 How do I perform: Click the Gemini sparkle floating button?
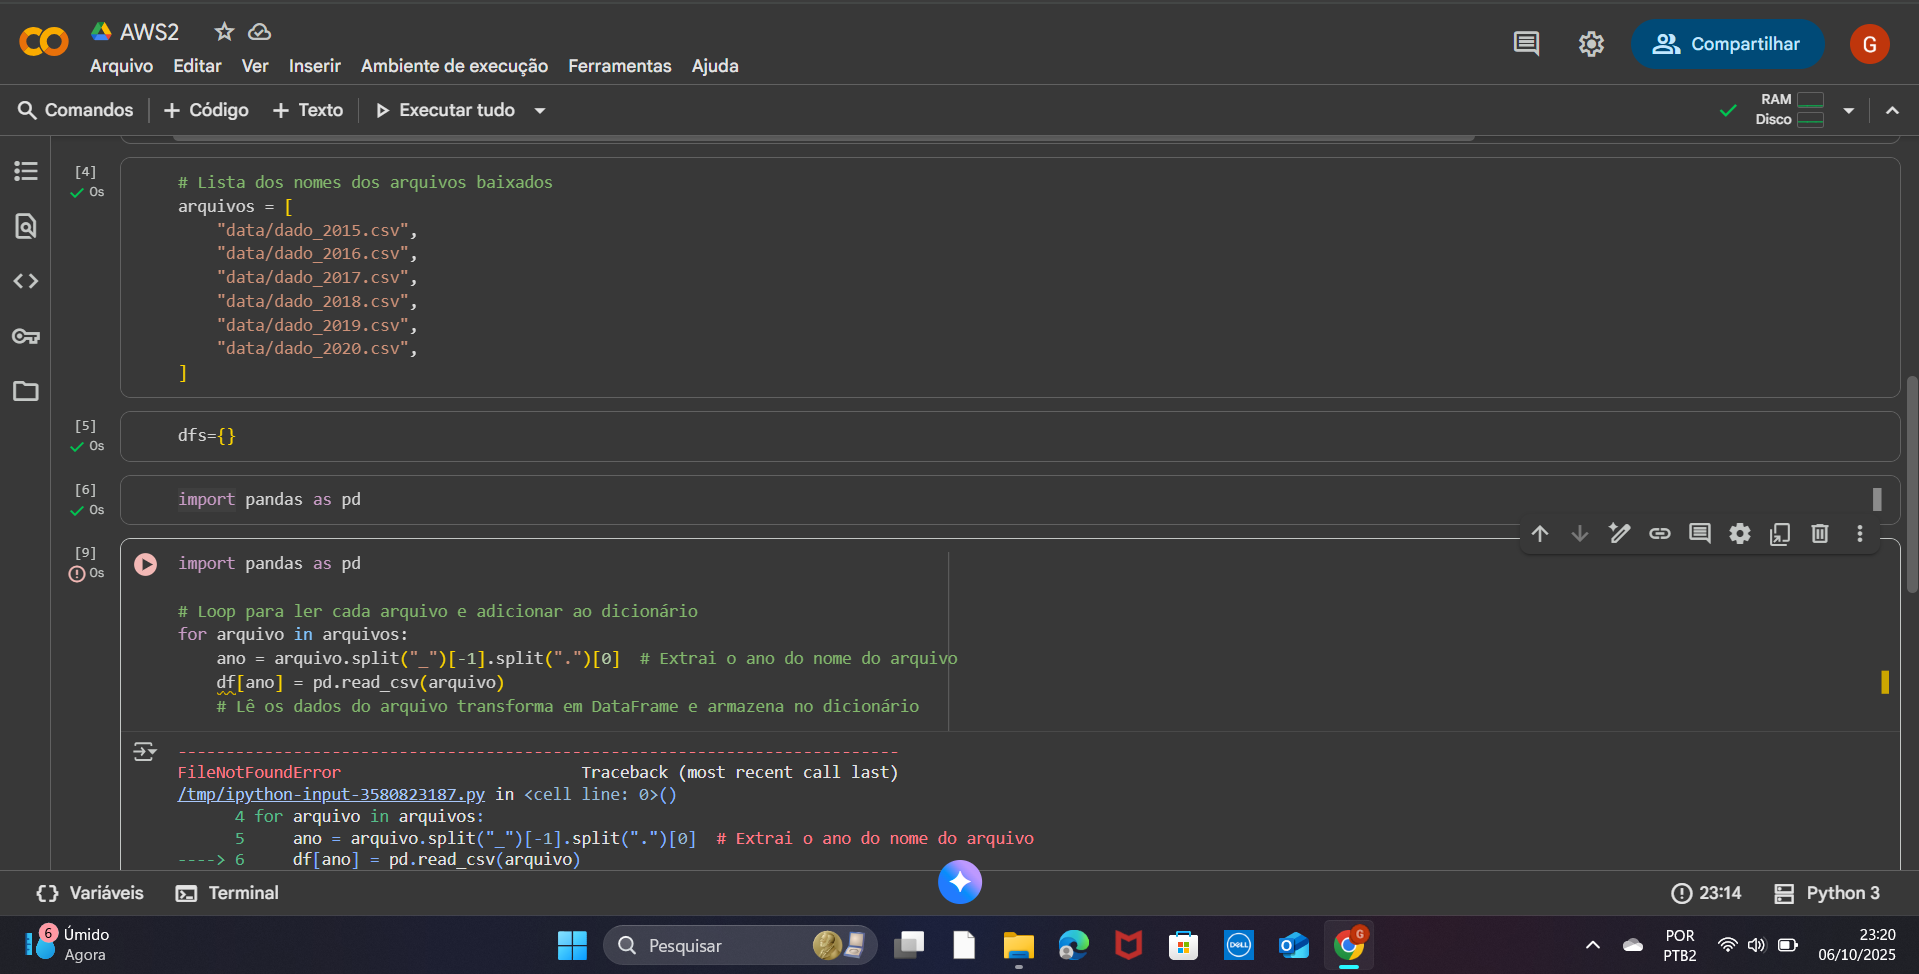[x=960, y=882]
